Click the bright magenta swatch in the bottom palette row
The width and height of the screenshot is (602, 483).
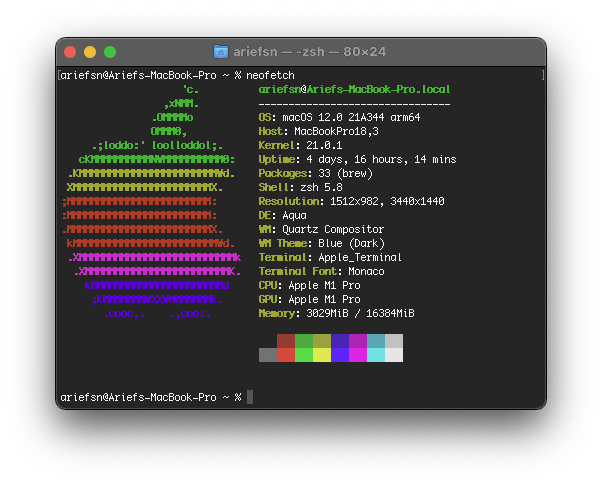coord(358,355)
